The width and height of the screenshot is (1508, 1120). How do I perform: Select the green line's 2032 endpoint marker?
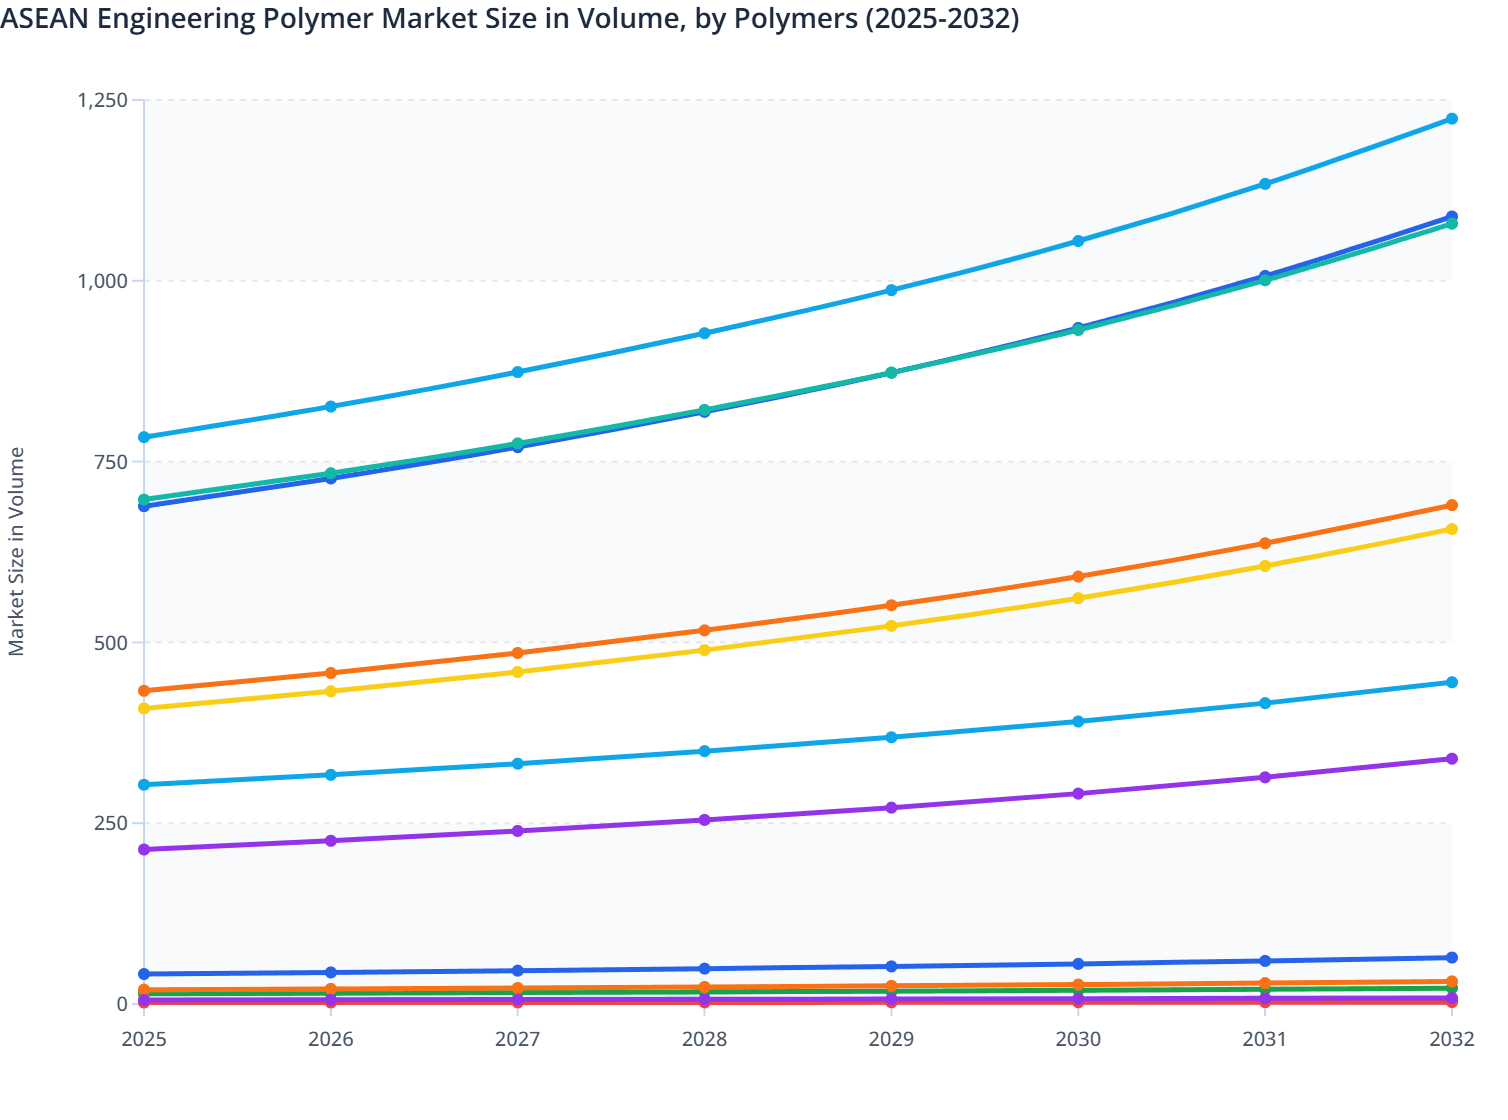(1451, 222)
